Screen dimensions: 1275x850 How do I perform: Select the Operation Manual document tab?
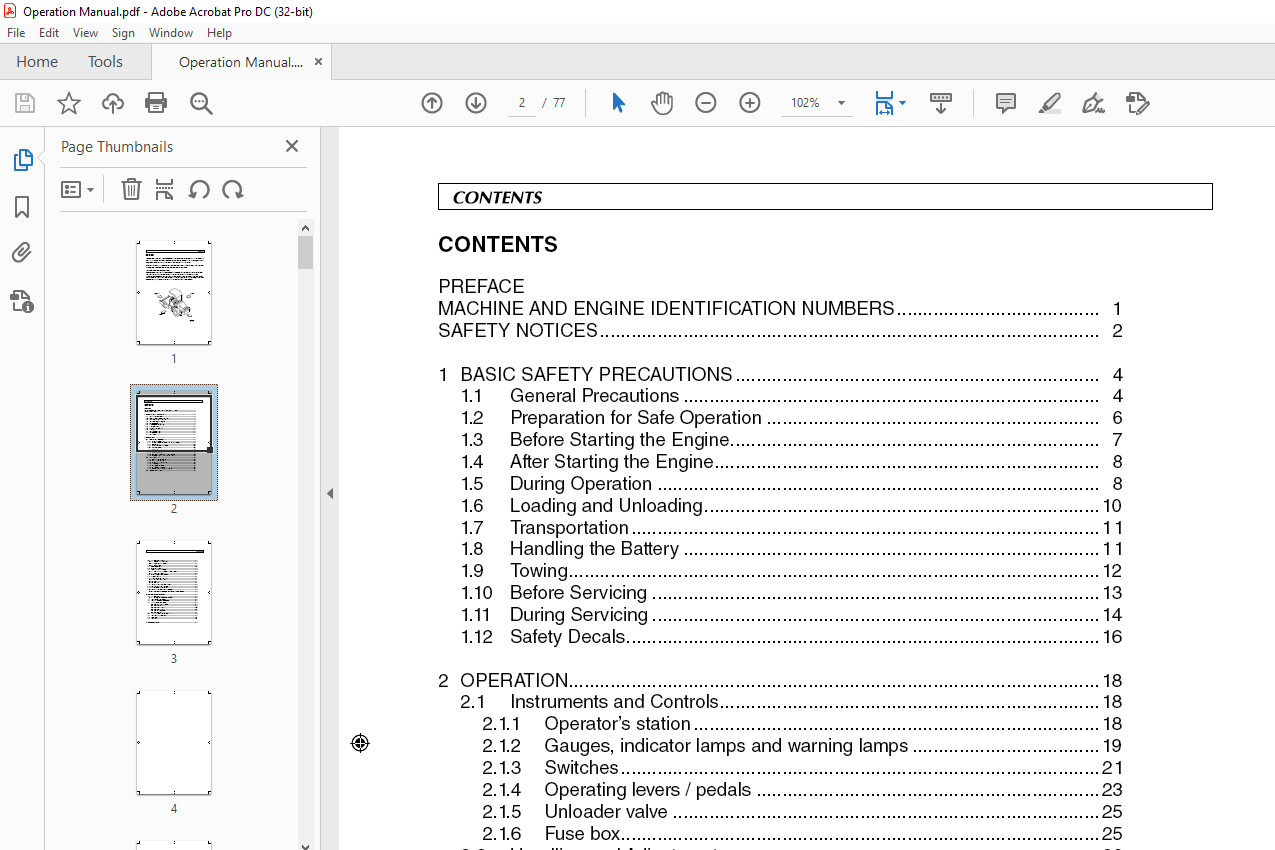pyautogui.click(x=241, y=62)
